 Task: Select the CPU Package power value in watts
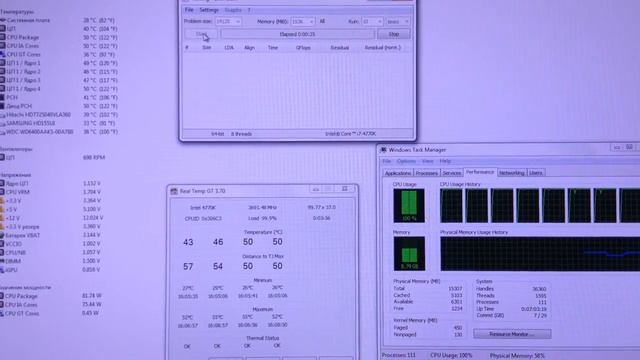[x=92, y=296]
